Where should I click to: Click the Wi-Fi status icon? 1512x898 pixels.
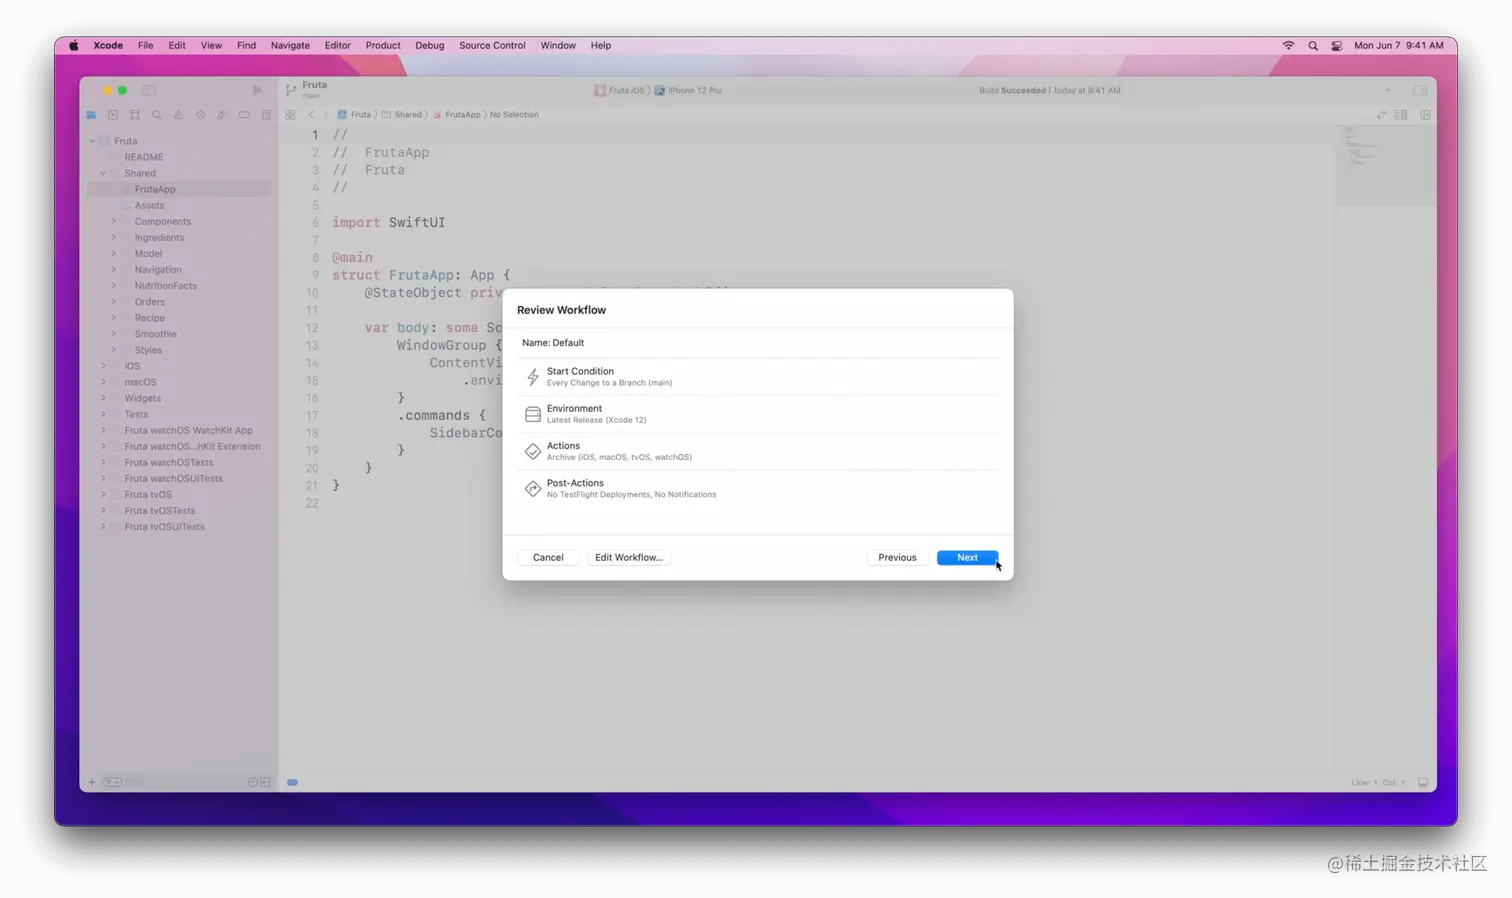[1288, 45]
